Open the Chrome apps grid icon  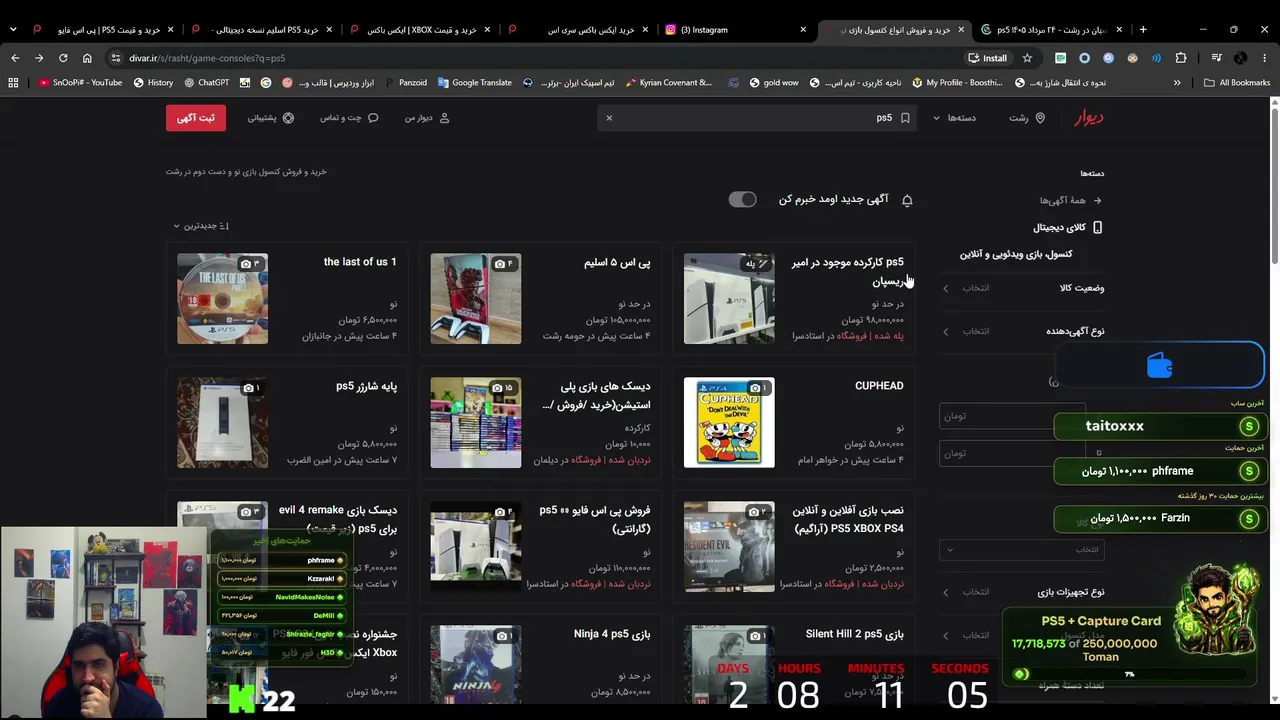click(x=13, y=83)
